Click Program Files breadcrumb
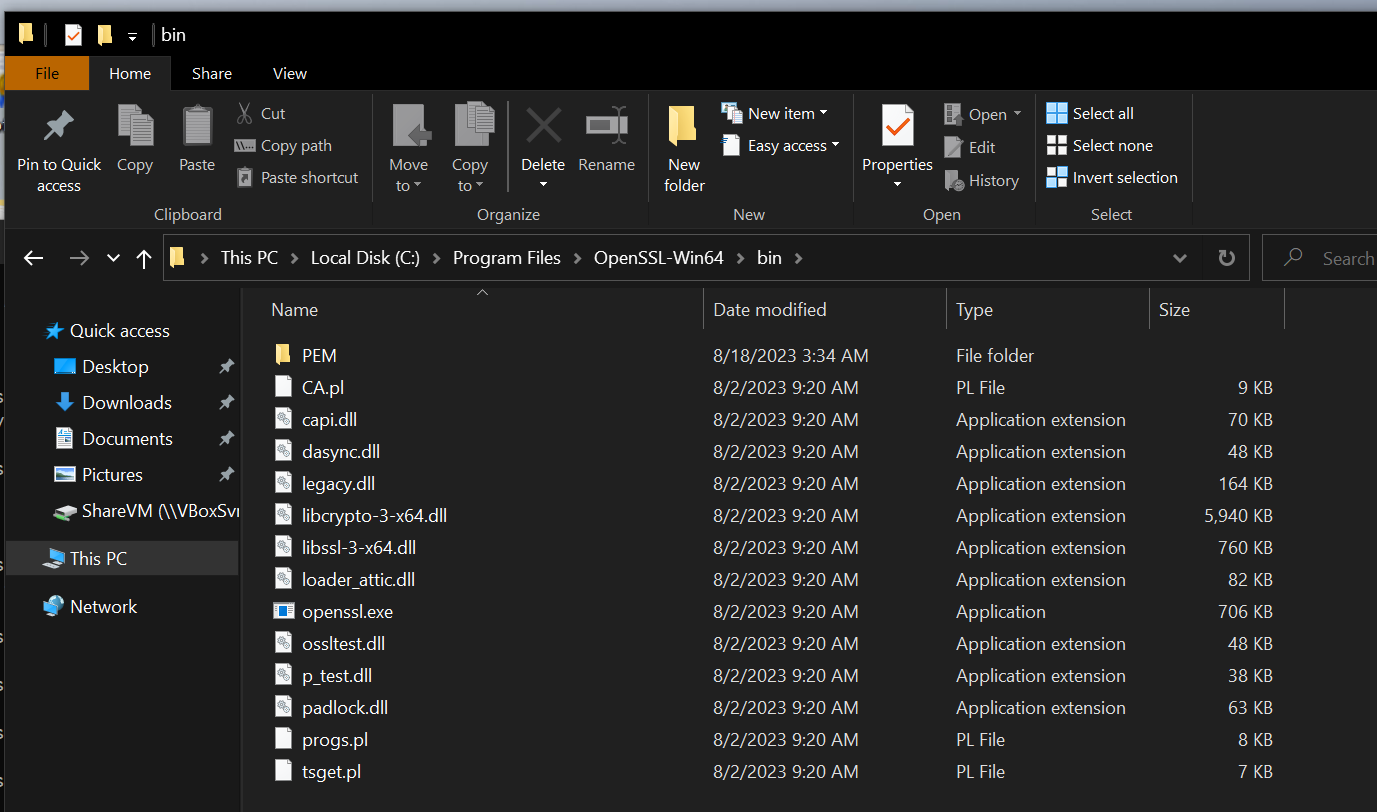The image size is (1377, 812). pyautogui.click(x=507, y=258)
